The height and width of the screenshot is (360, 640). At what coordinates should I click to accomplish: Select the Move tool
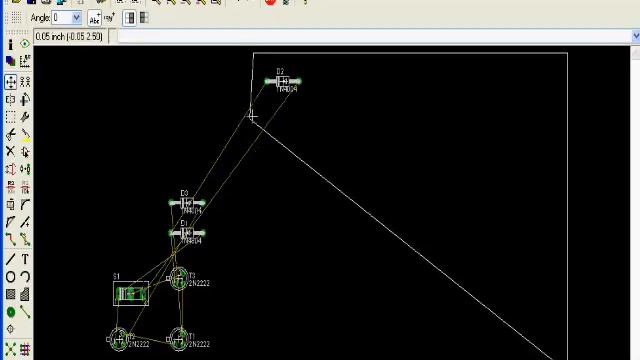pyautogui.click(x=10, y=82)
